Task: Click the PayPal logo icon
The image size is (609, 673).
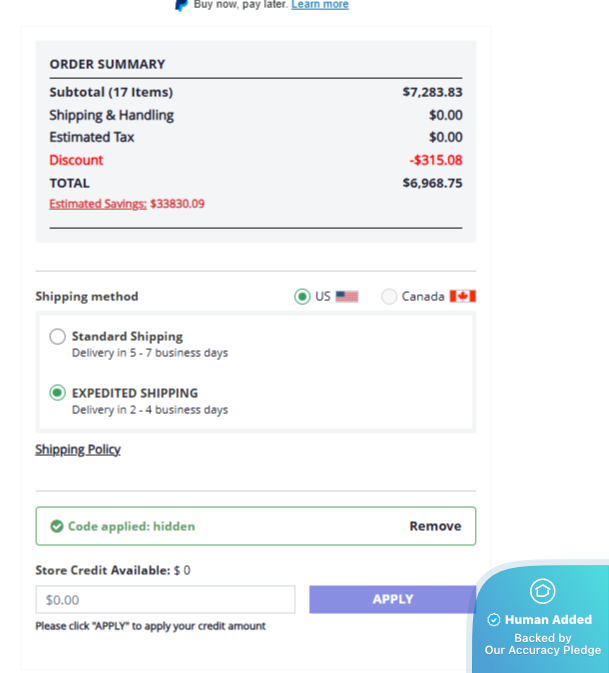Action: (x=181, y=5)
